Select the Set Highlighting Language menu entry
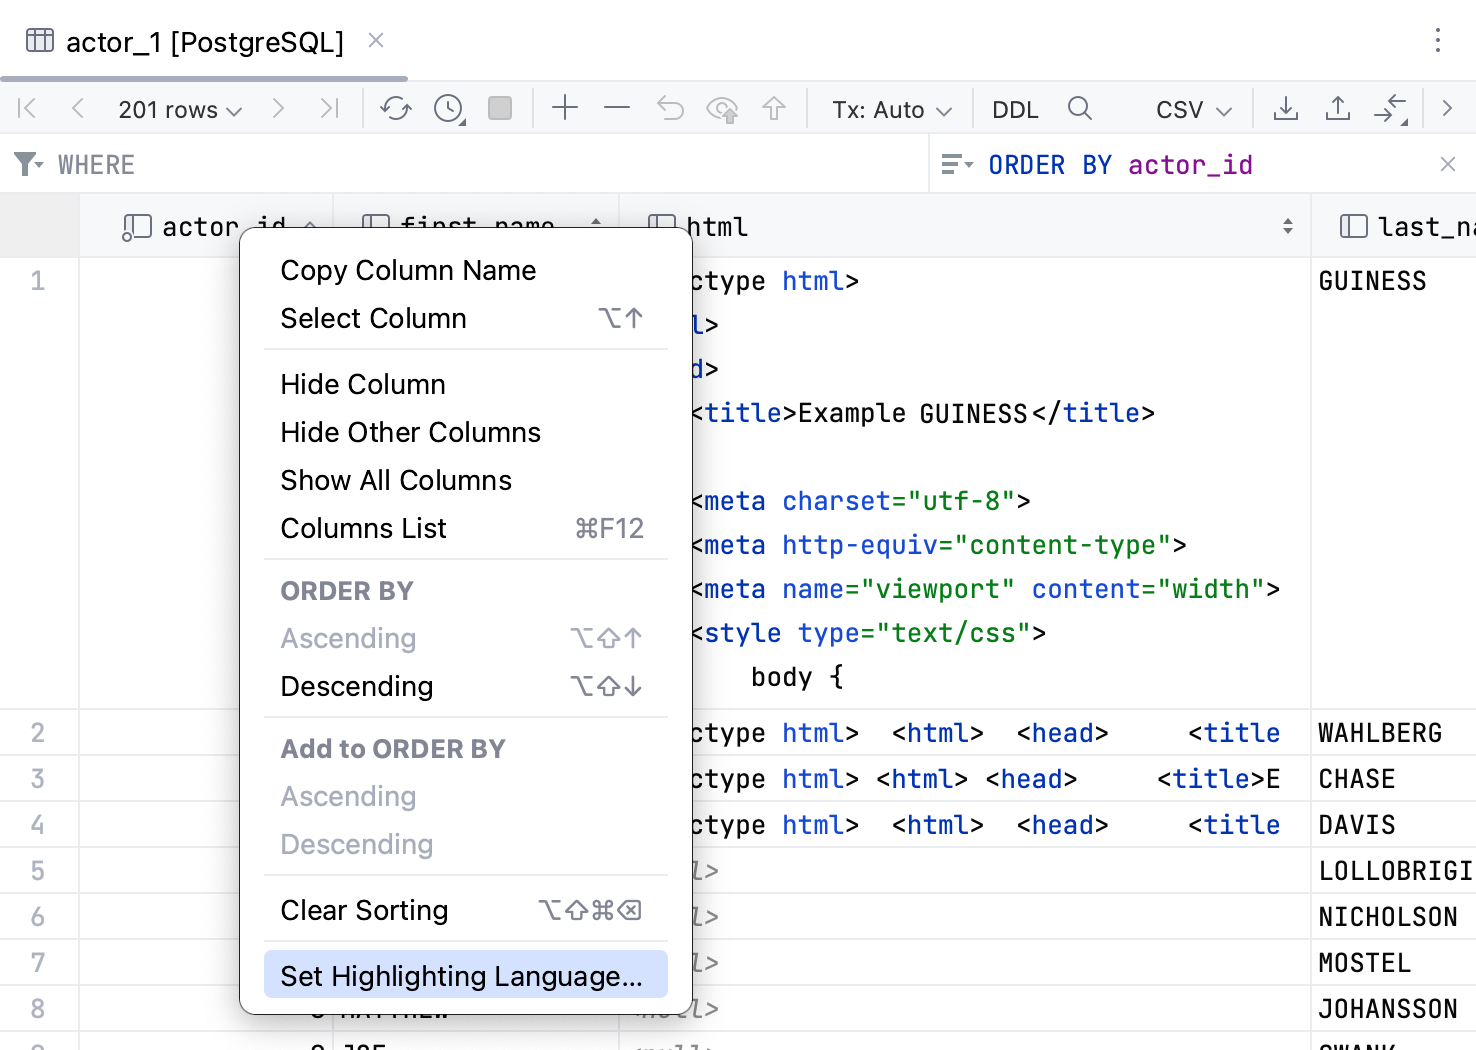Viewport: 1476px width, 1050px height. click(465, 976)
